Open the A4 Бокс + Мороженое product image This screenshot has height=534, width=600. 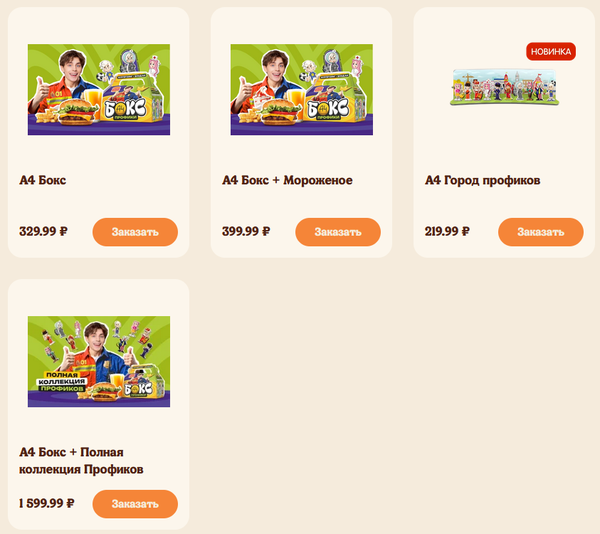click(302, 90)
